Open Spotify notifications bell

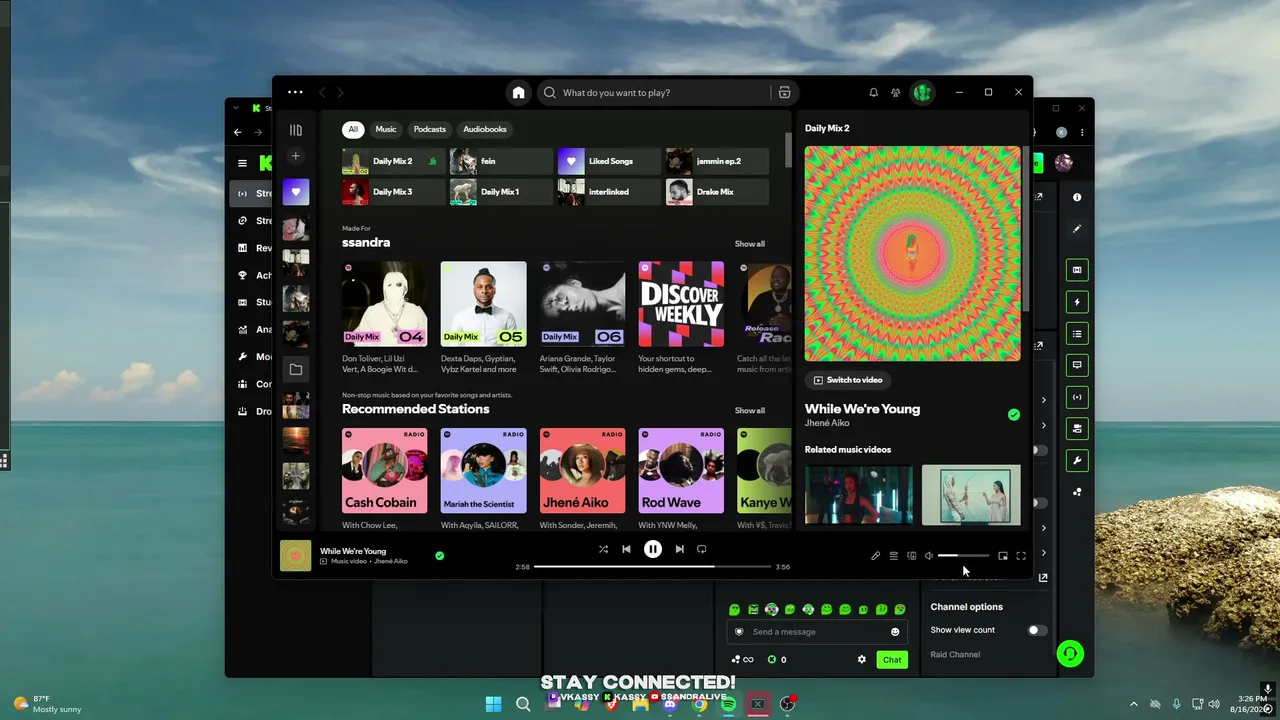point(873,93)
